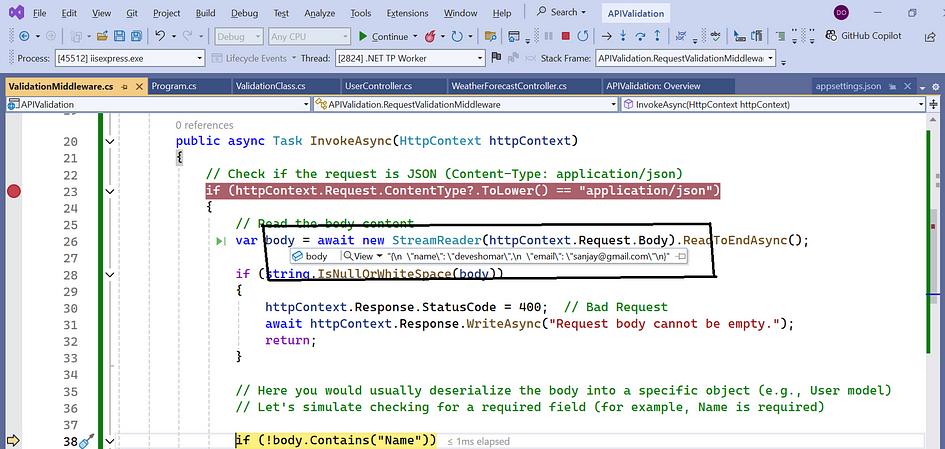Stop debugging with the red square

[565, 36]
